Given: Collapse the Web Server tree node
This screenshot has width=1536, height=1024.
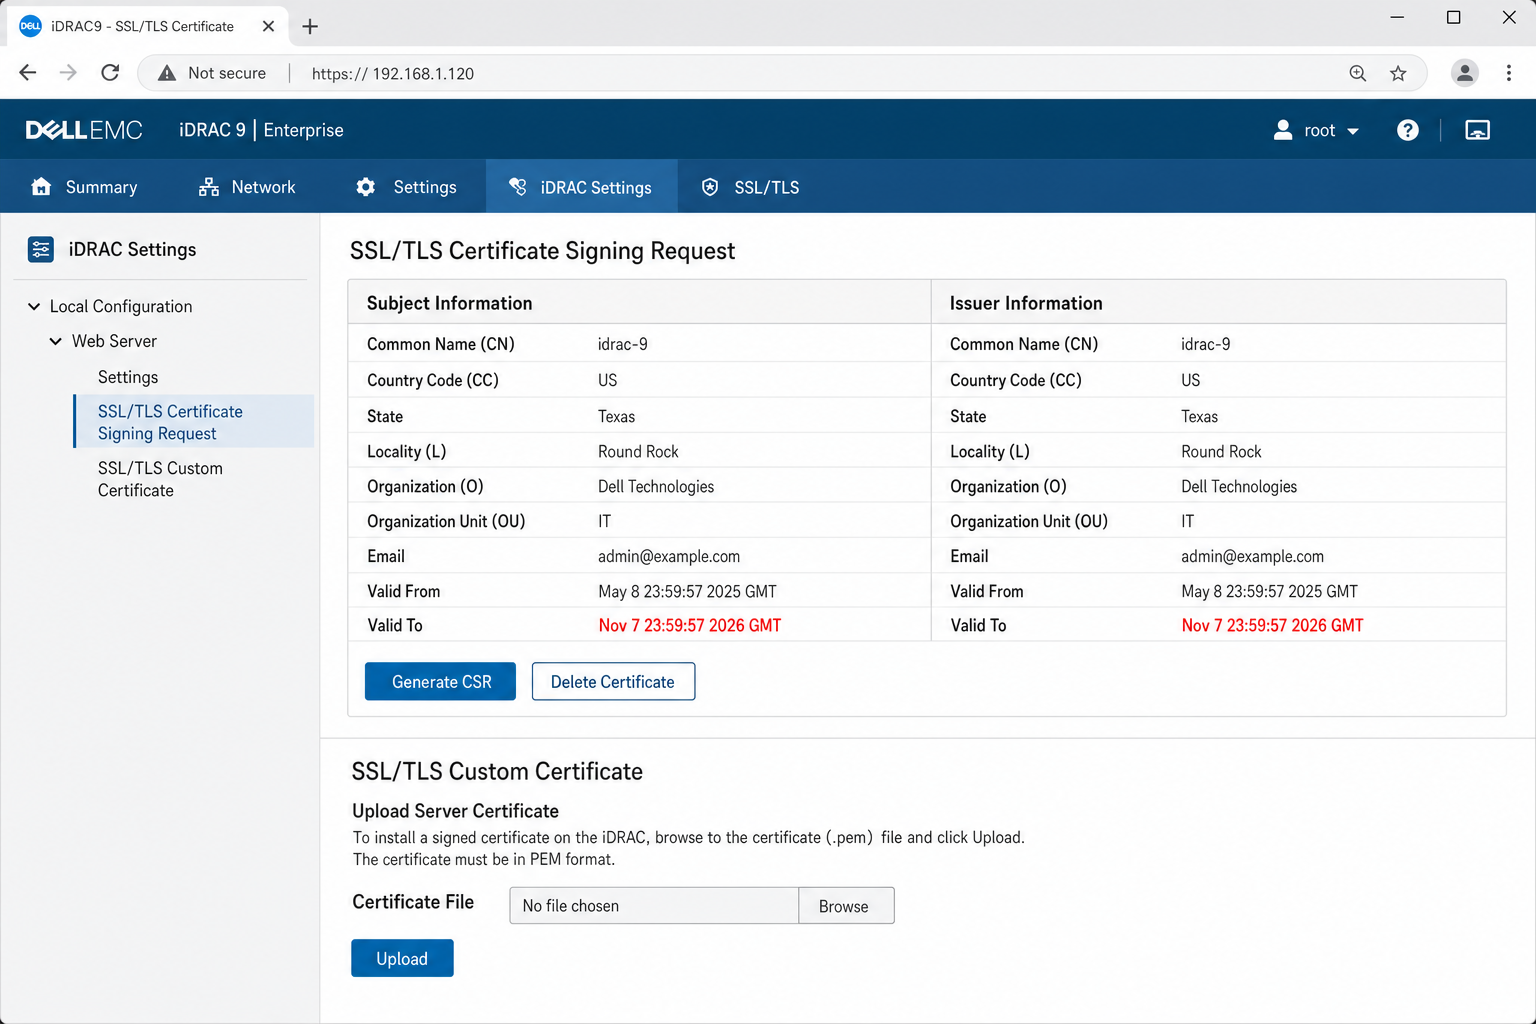Looking at the screenshot, I should coord(56,341).
